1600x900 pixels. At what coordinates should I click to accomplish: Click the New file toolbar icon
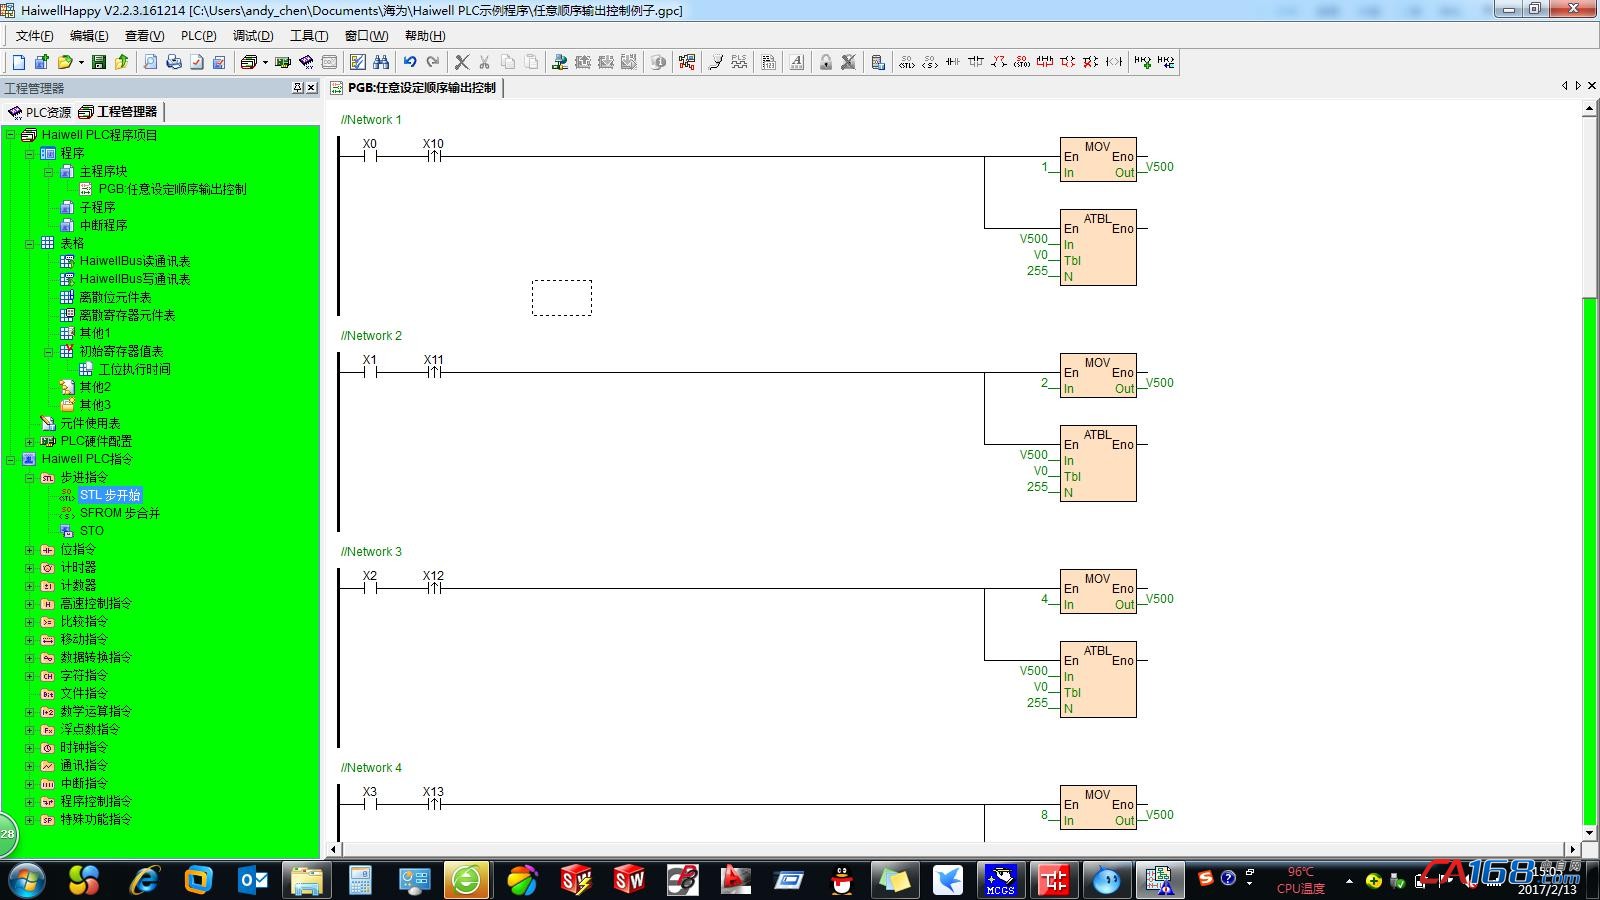click(x=18, y=62)
